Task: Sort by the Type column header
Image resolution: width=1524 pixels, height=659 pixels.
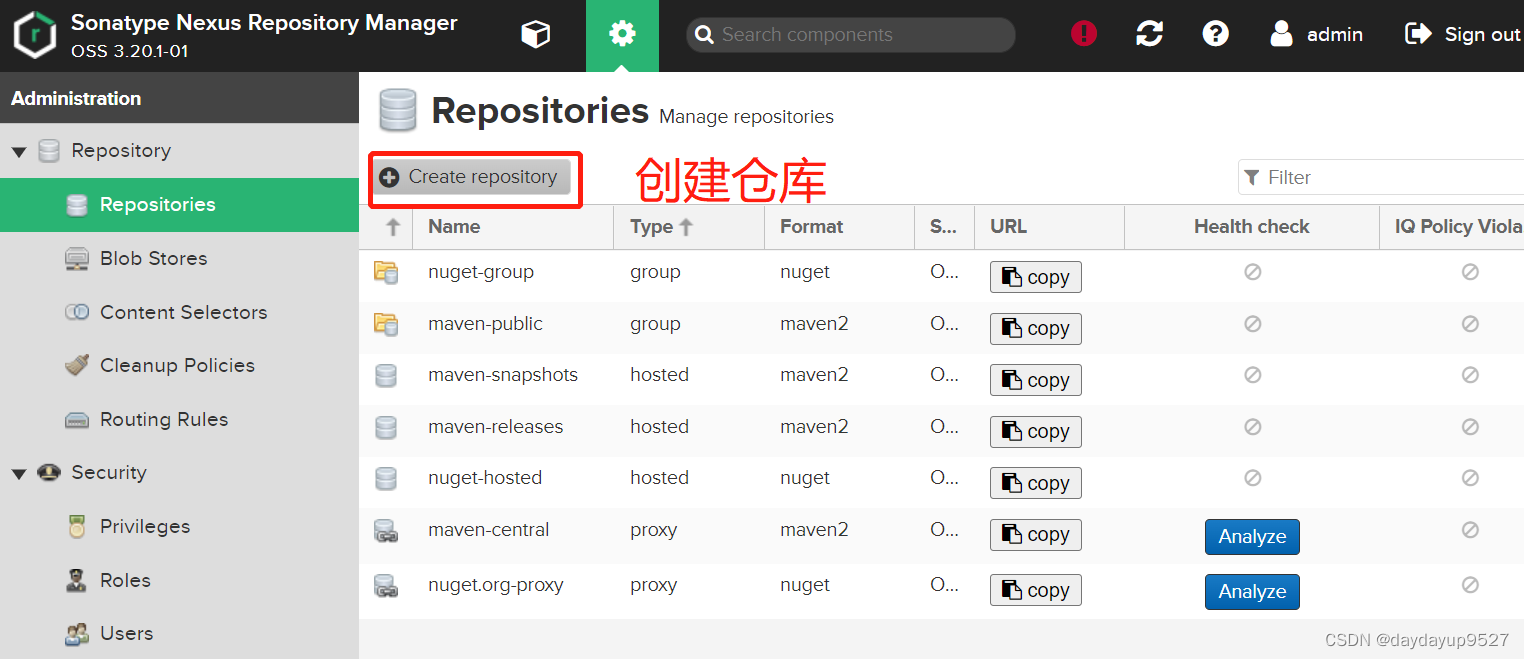Action: pyautogui.click(x=688, y=227)
